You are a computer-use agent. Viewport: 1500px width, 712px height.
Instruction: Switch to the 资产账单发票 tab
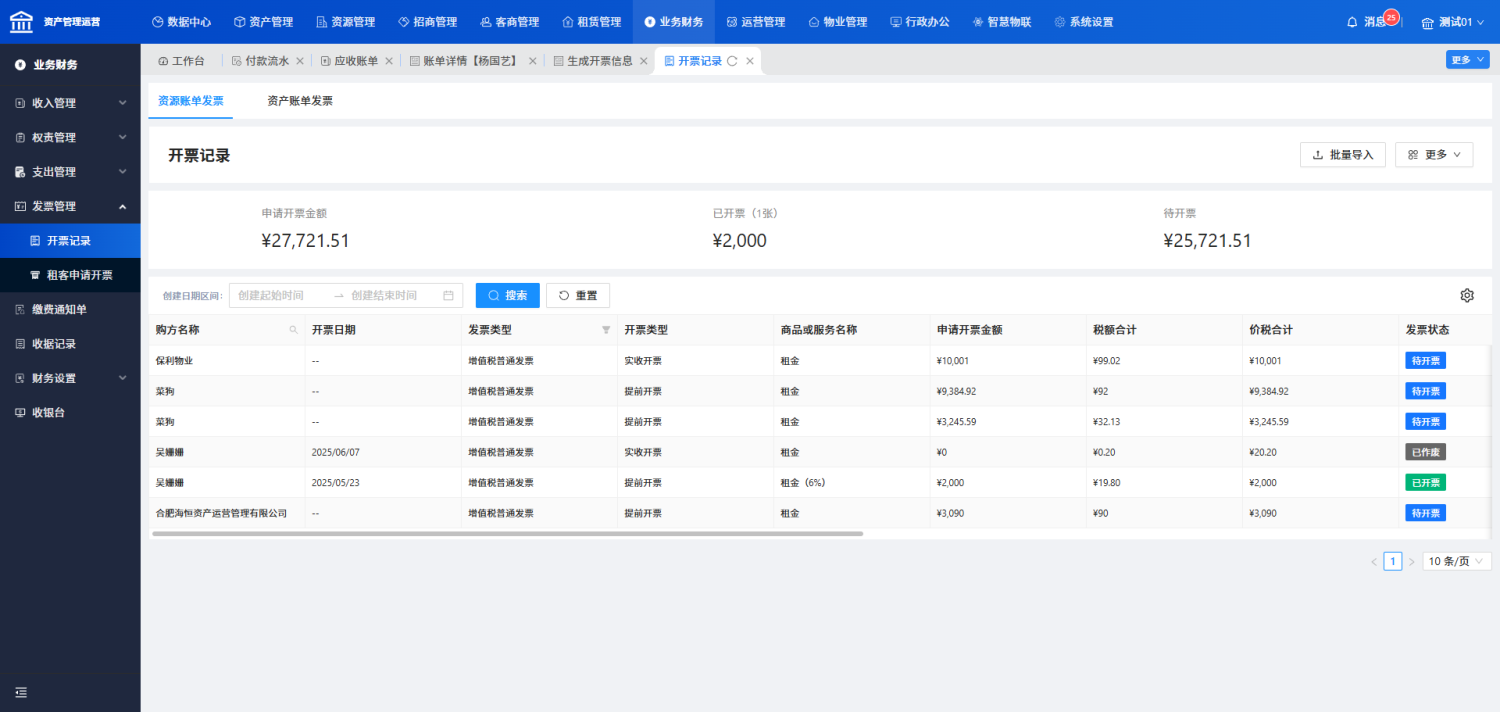click(x=300, y=101)
